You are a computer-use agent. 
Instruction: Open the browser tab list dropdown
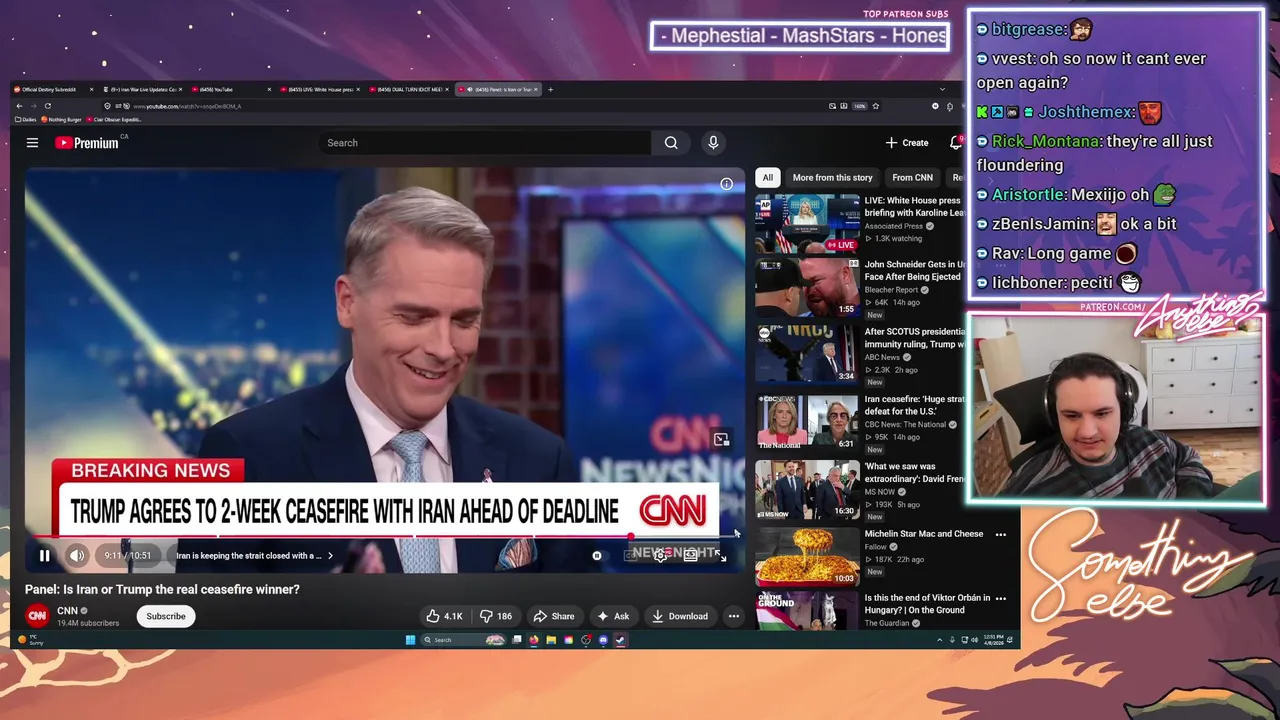coord(942,89)
